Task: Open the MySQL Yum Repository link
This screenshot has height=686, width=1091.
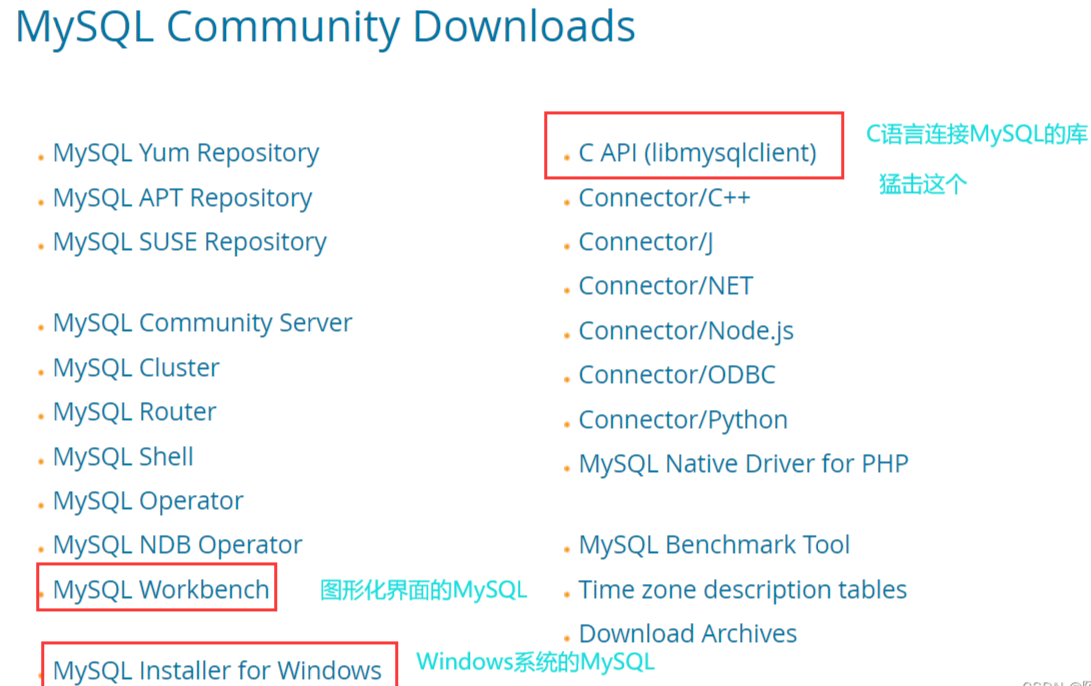Action: 186,154
